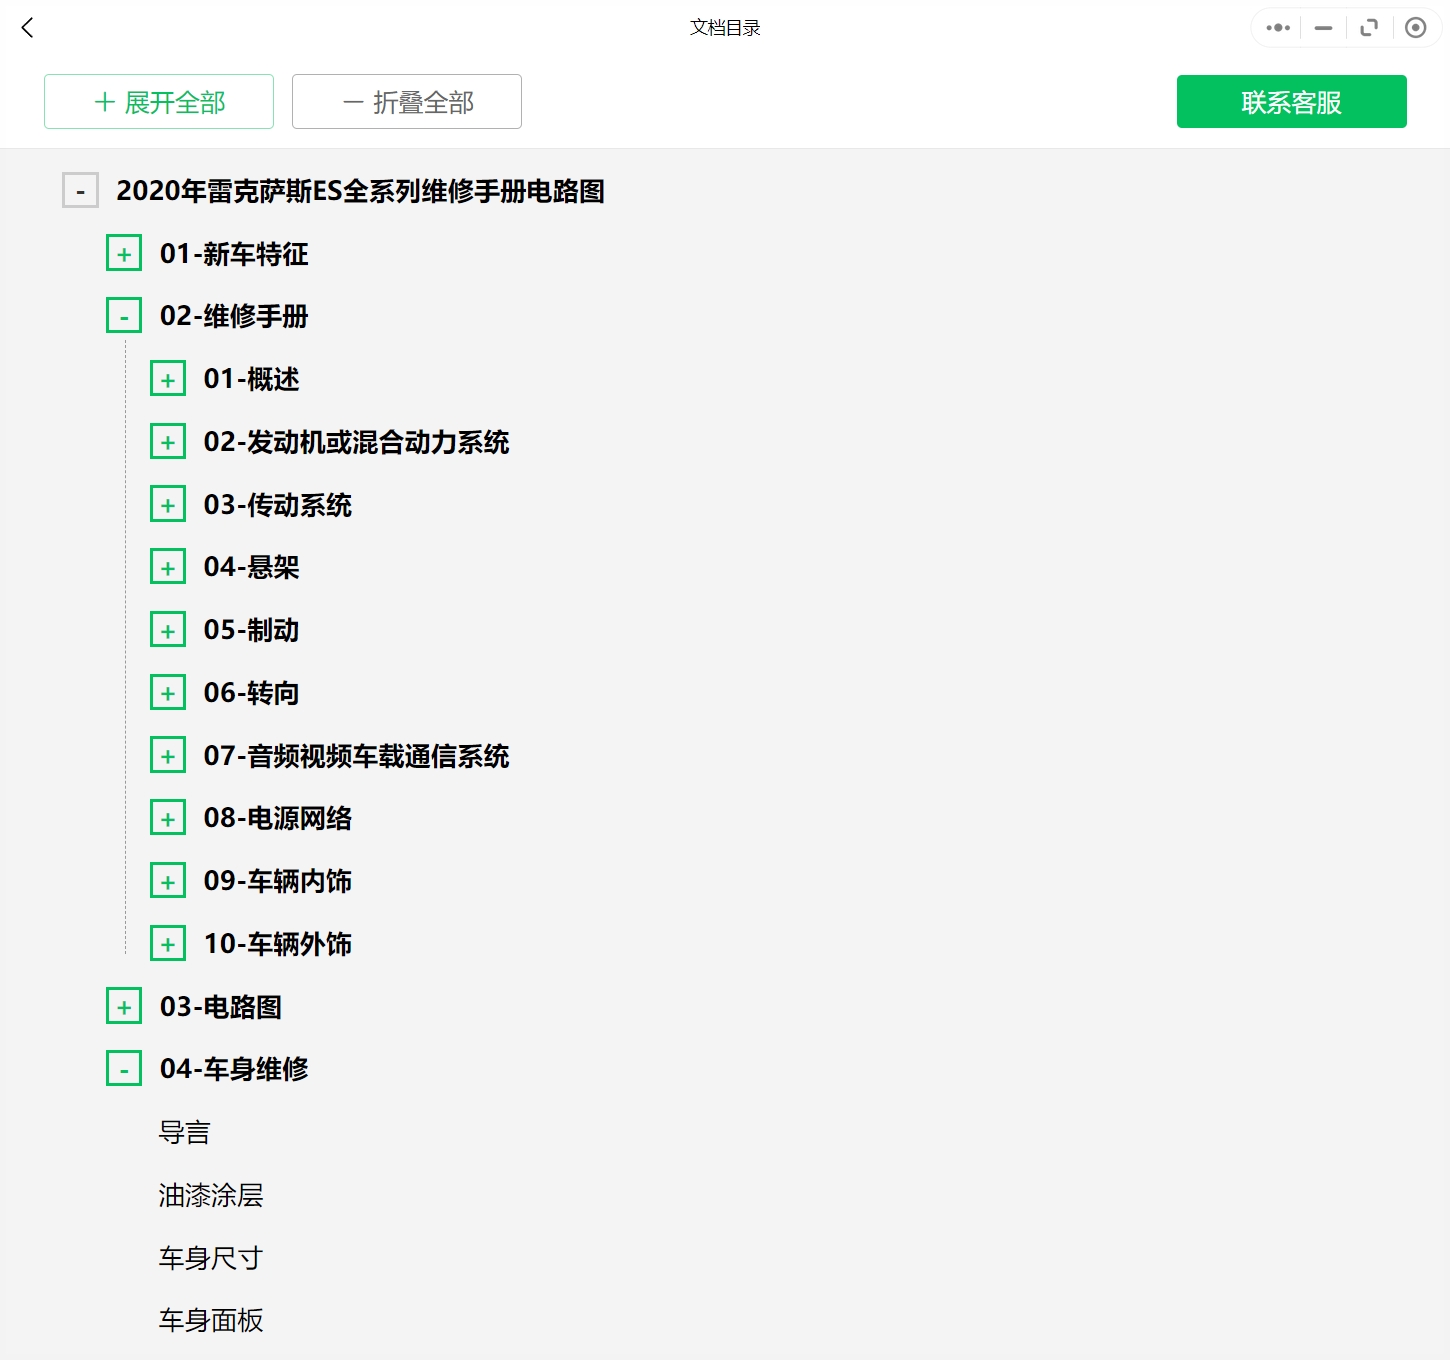Tap the circular exit icon at top-right
This screenshot has width=1450, height=1360.
point(1415,28)
